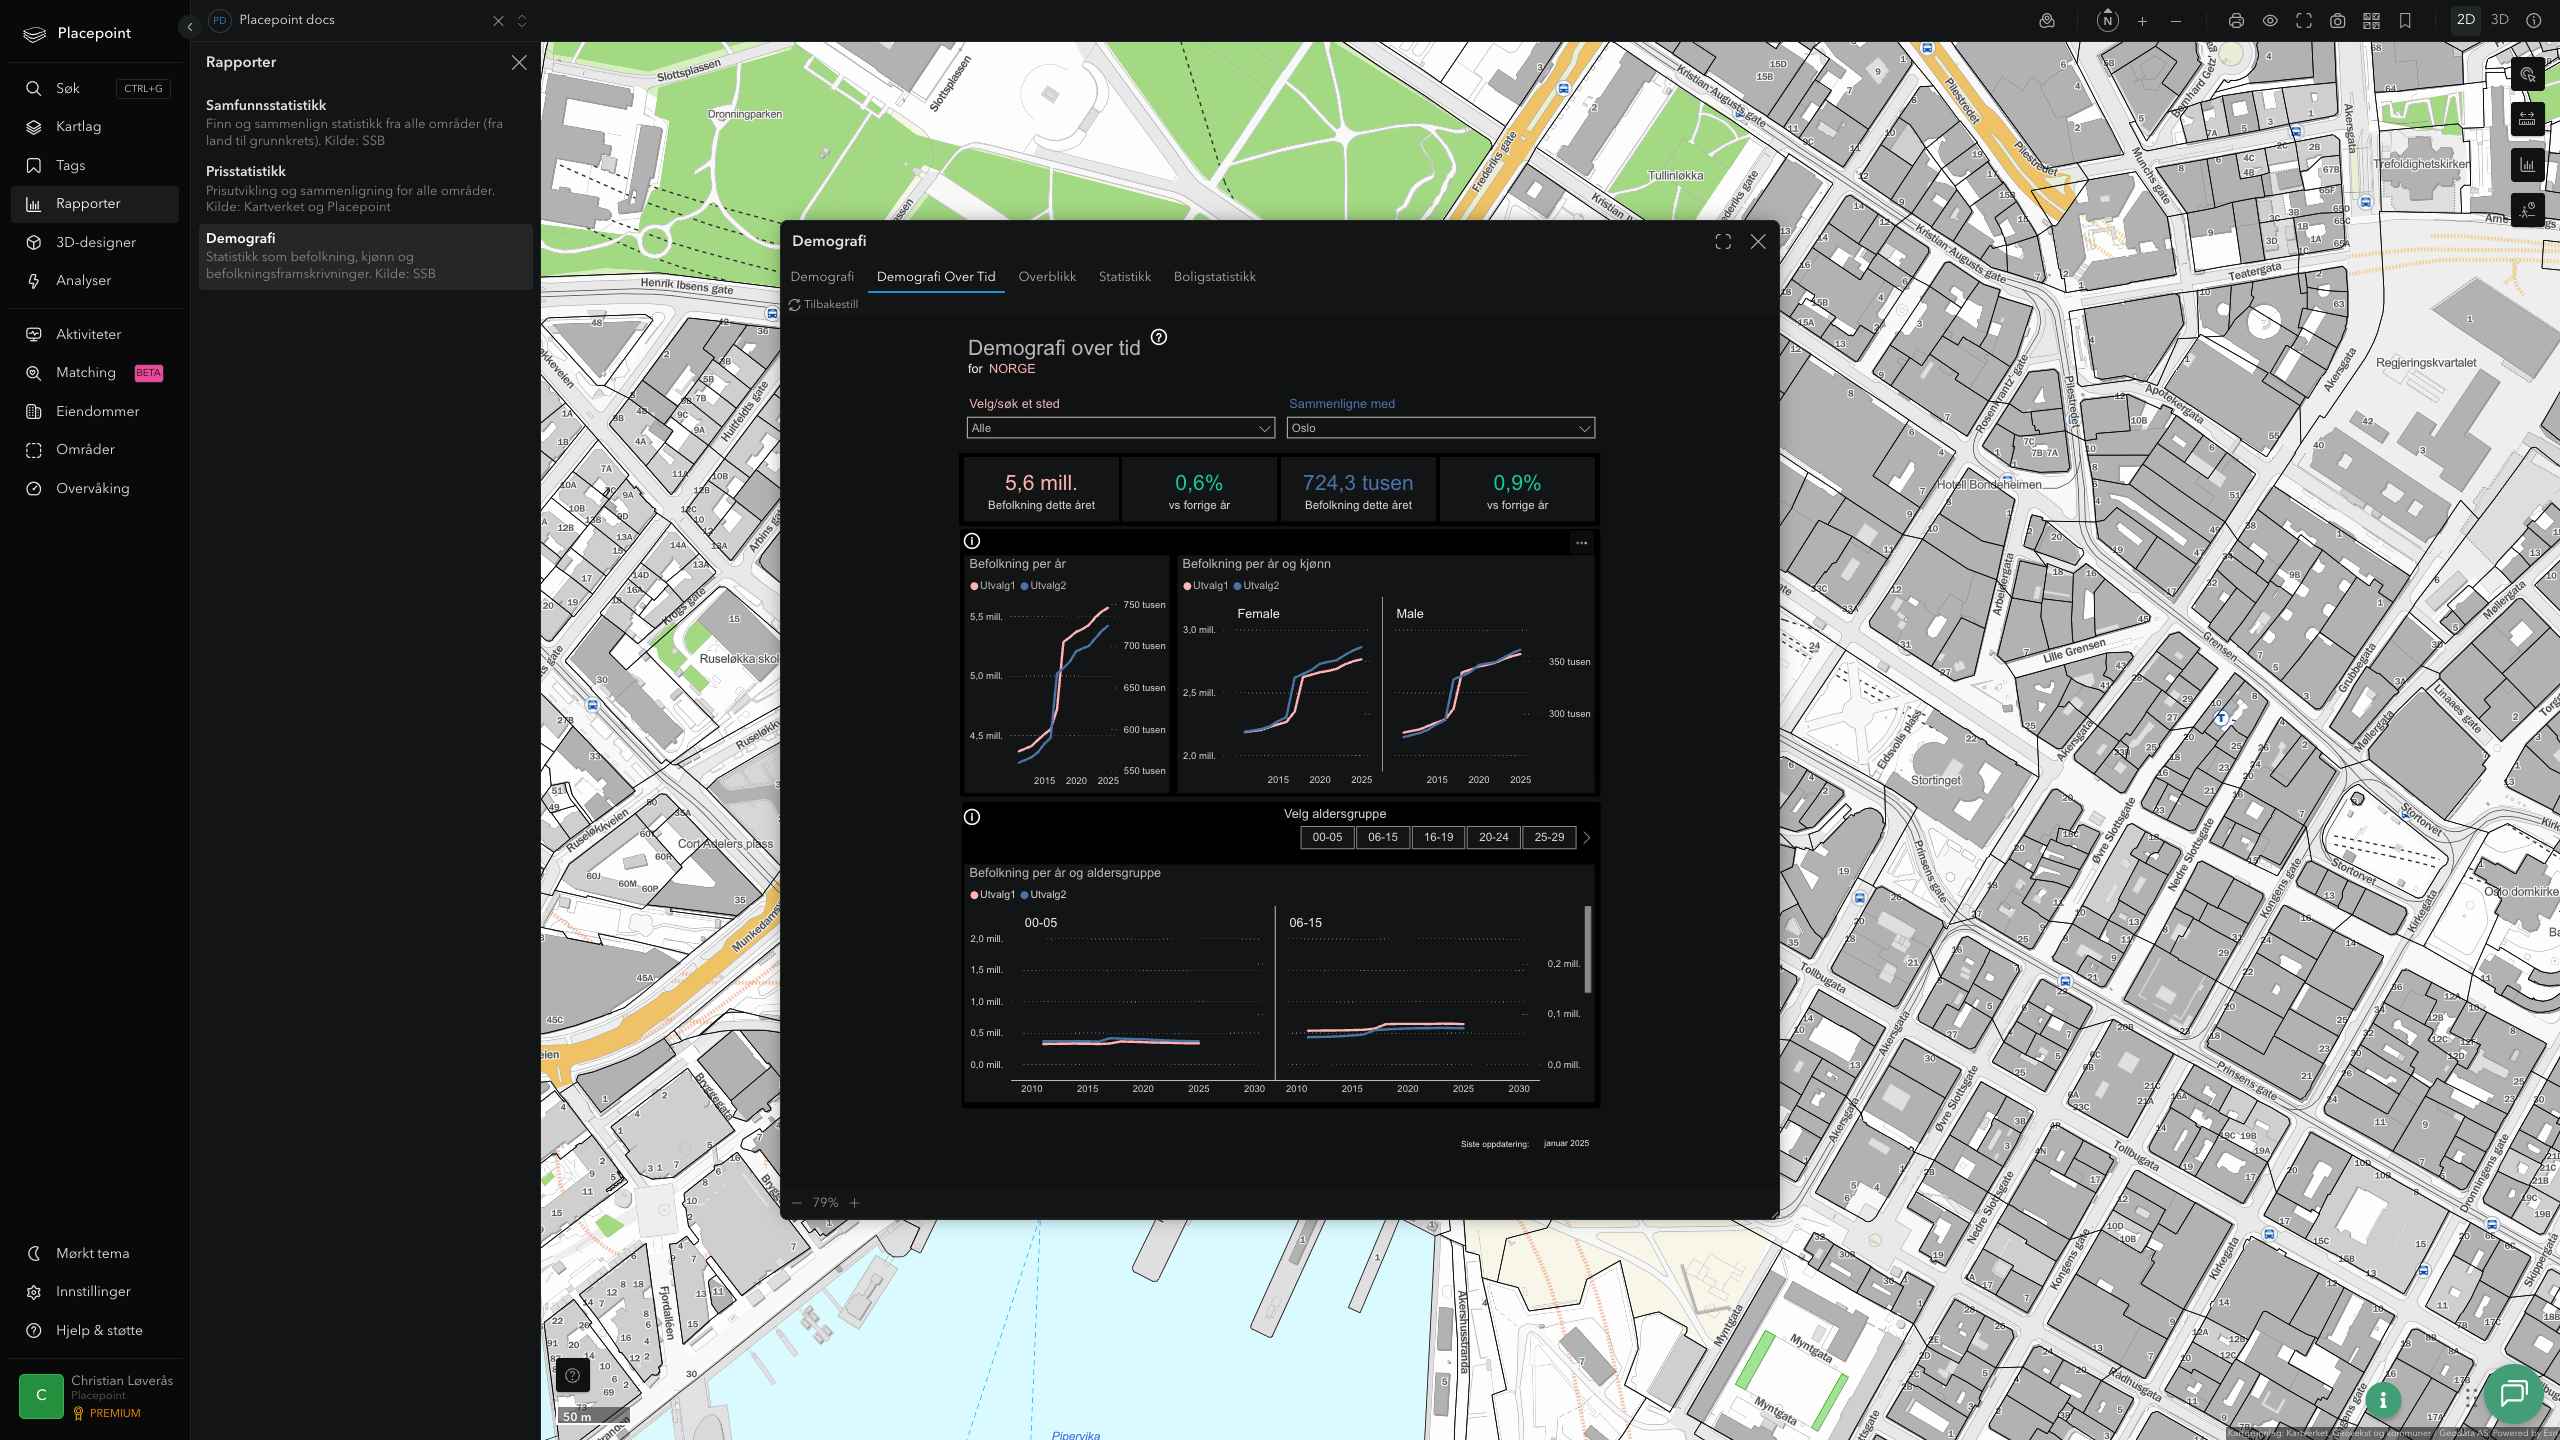Click the print map icon

[2236, 21]
